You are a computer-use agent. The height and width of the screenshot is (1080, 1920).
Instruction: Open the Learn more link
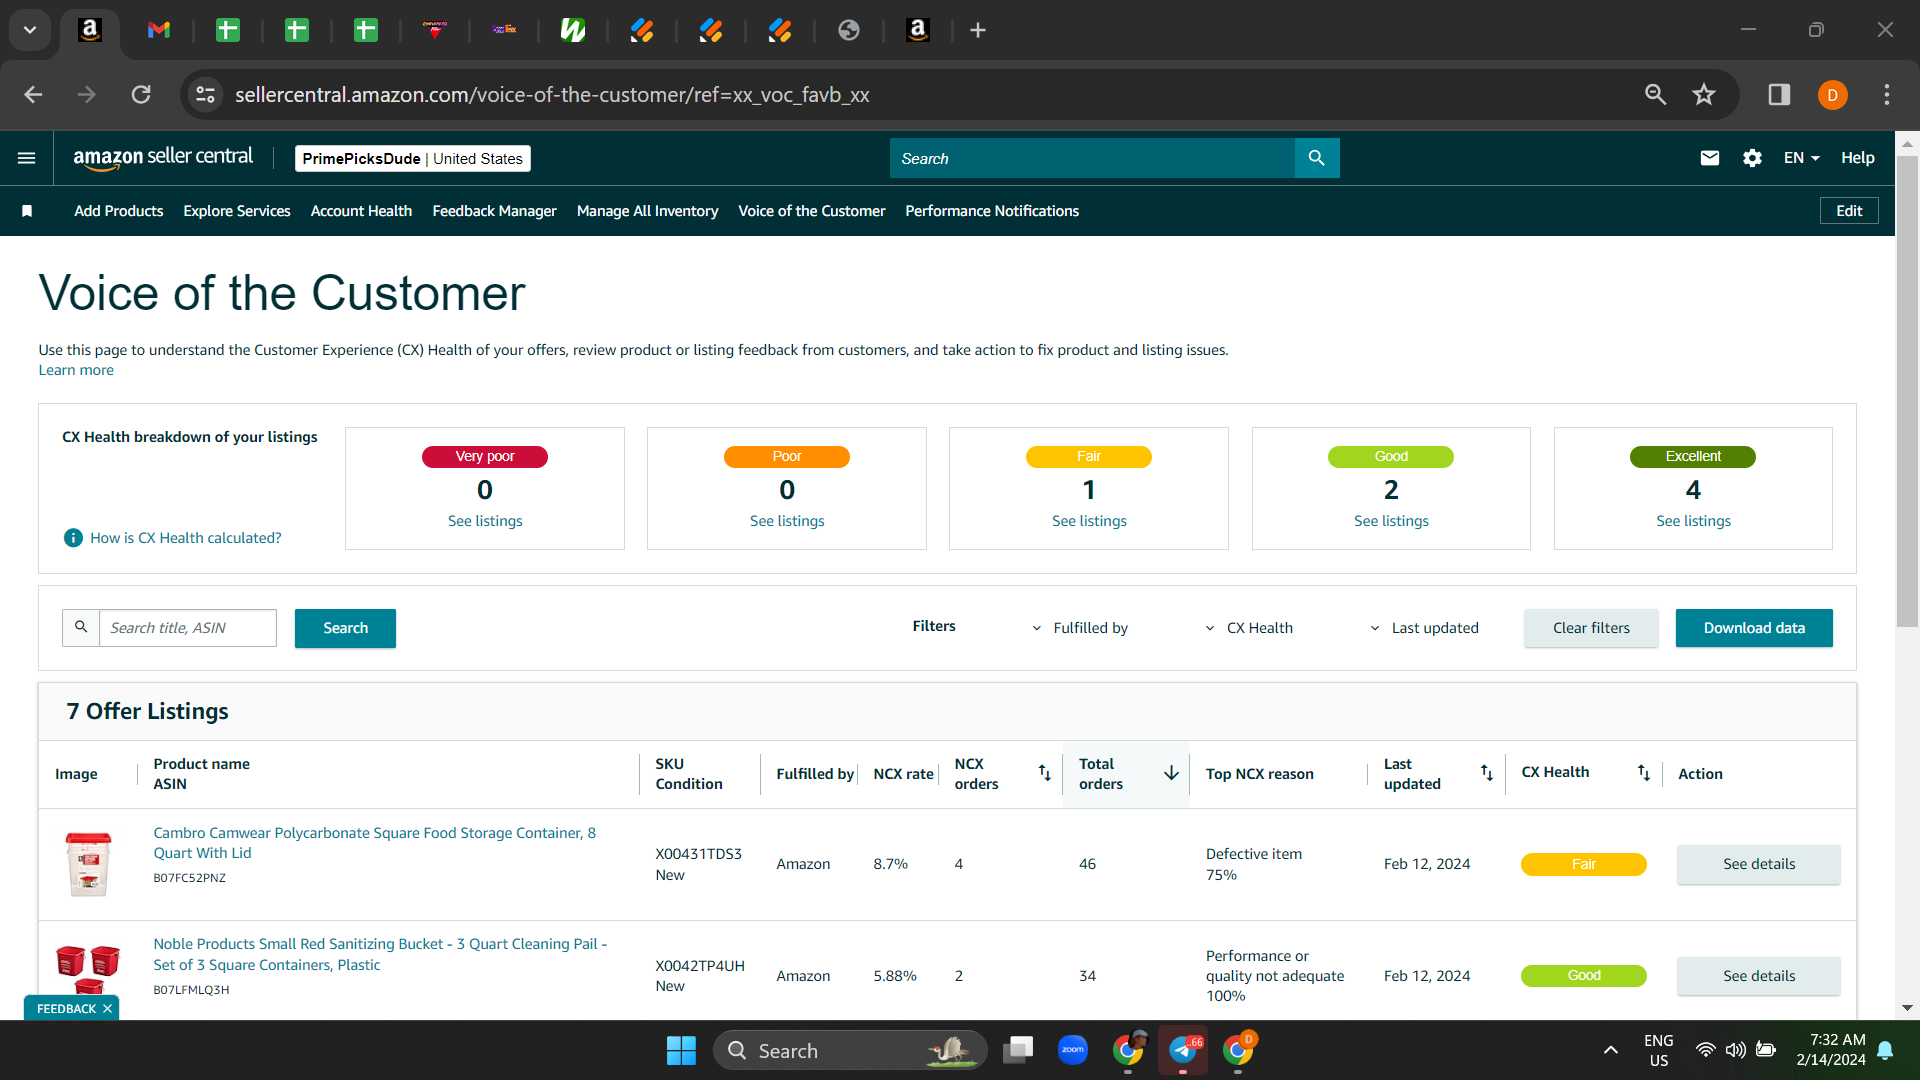pyautogui.click(x=76, y=370)
